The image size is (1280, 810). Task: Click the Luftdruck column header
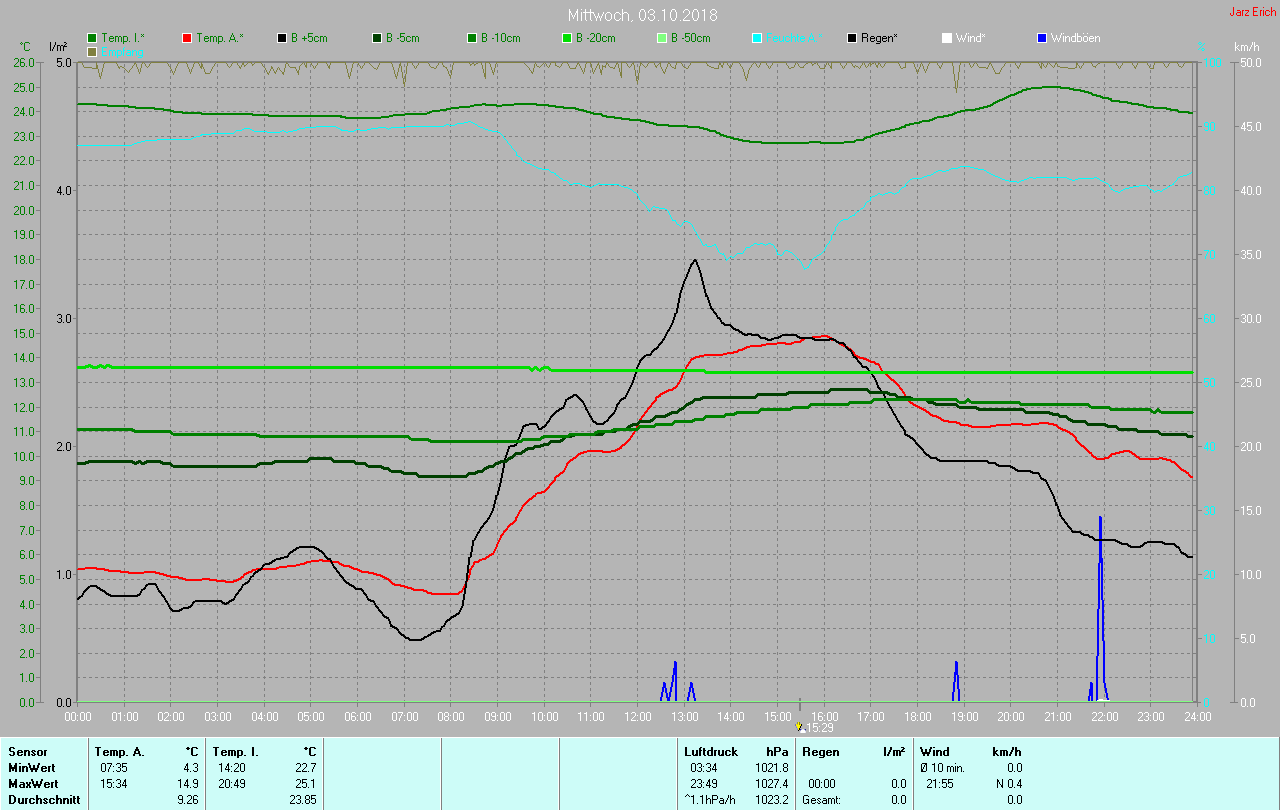[711, 752]
